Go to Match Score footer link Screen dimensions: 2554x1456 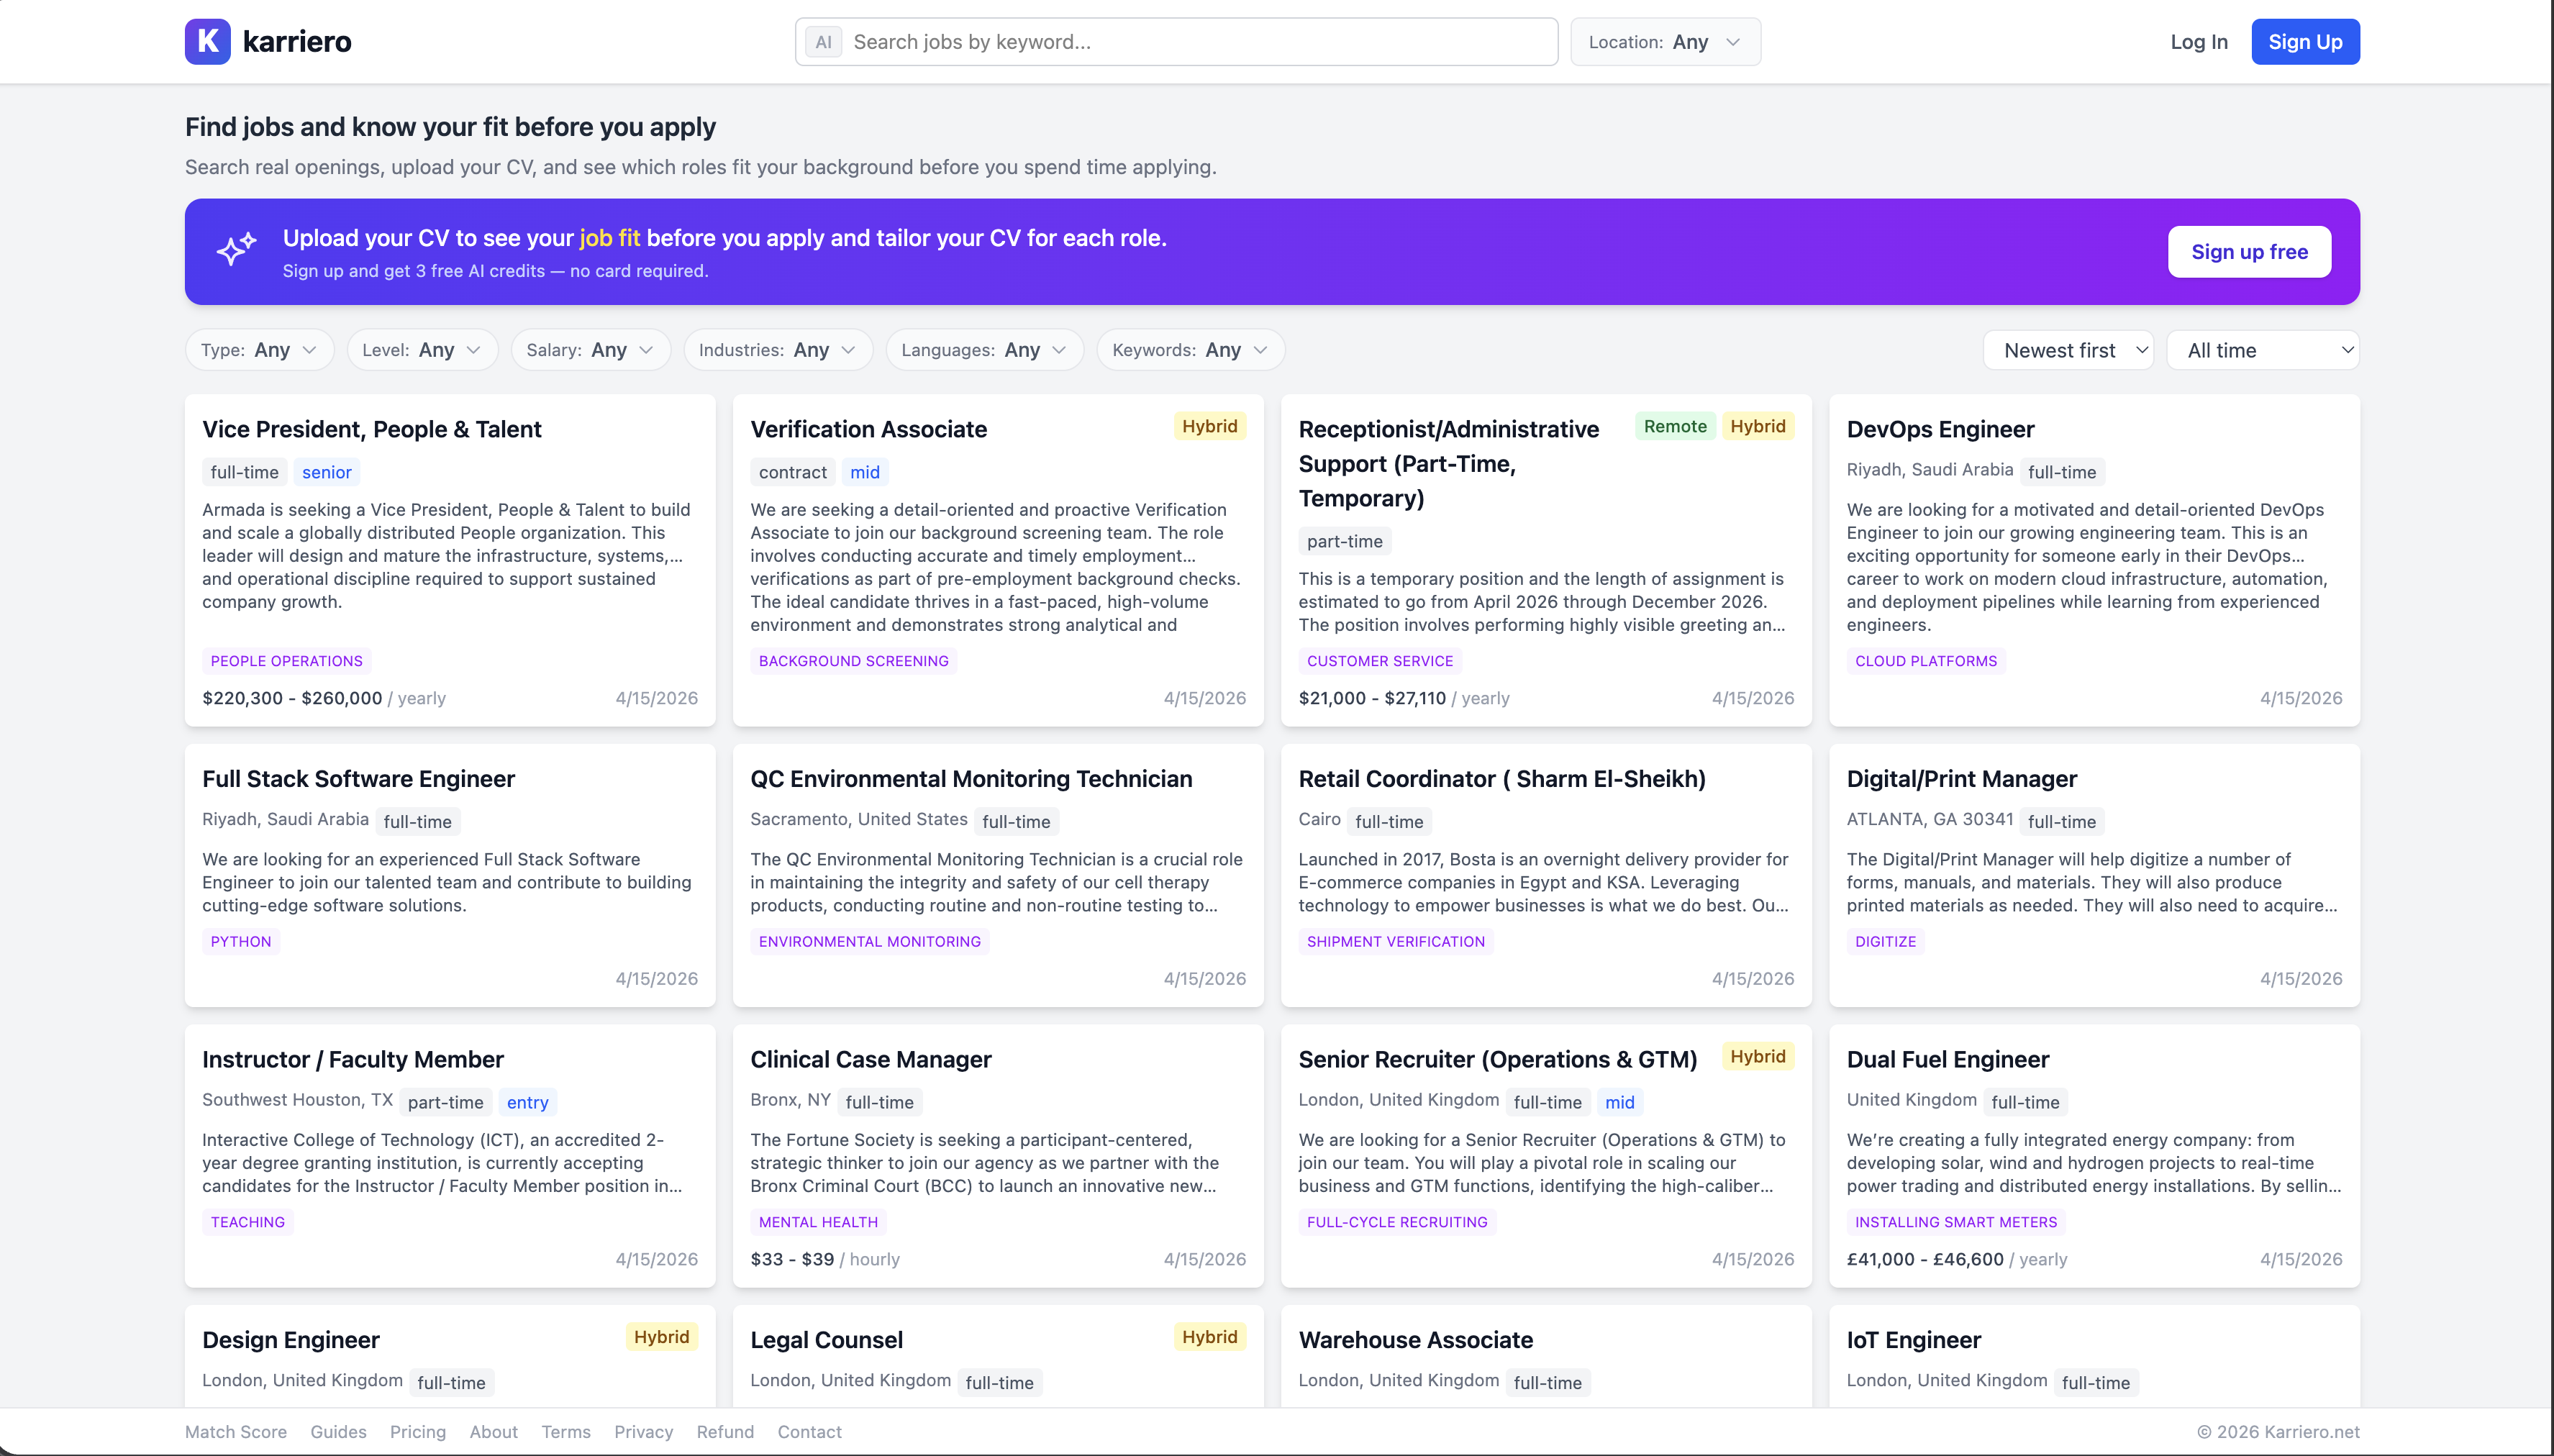(x=235, y=1431)
